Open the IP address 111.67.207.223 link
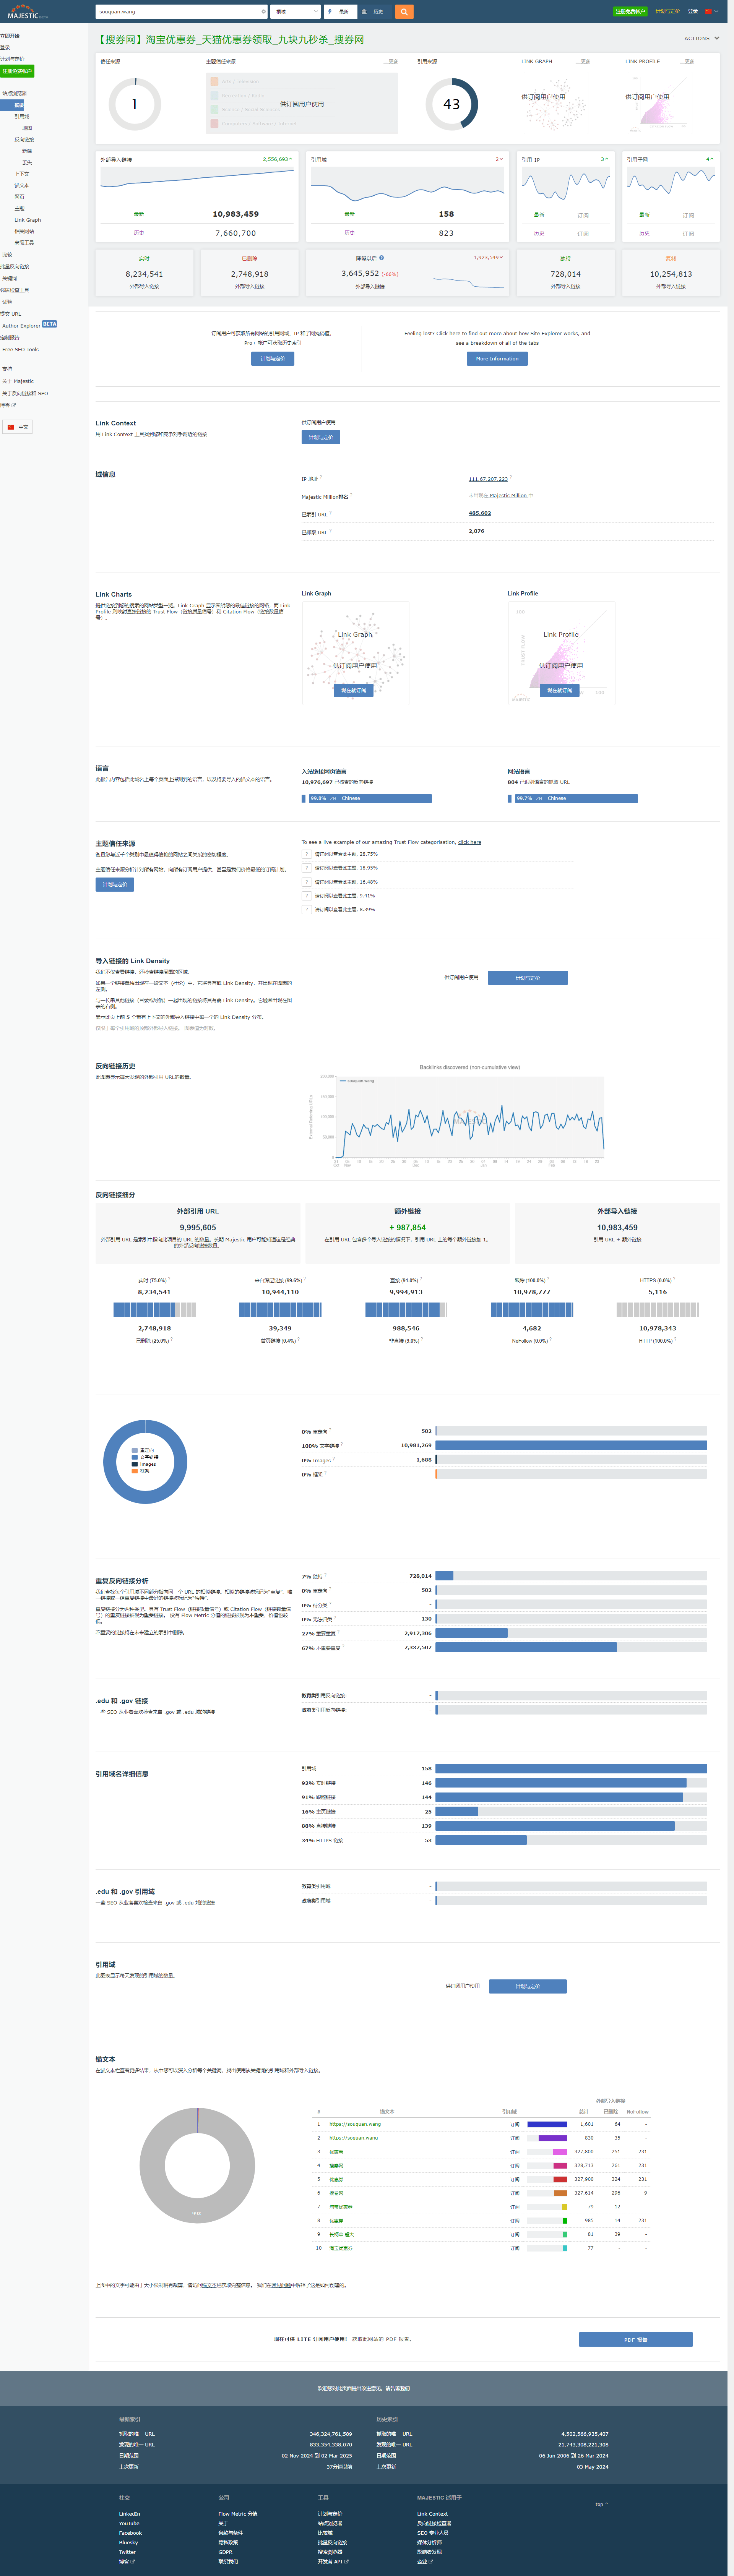Screen dimensions: 734x2576 pyautogui.click(x=488, y=479)
